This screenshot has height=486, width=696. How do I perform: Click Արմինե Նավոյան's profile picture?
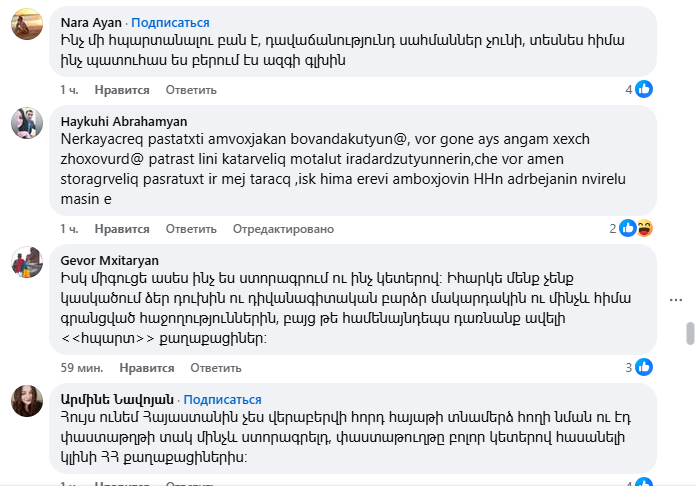tap(25, 401)
